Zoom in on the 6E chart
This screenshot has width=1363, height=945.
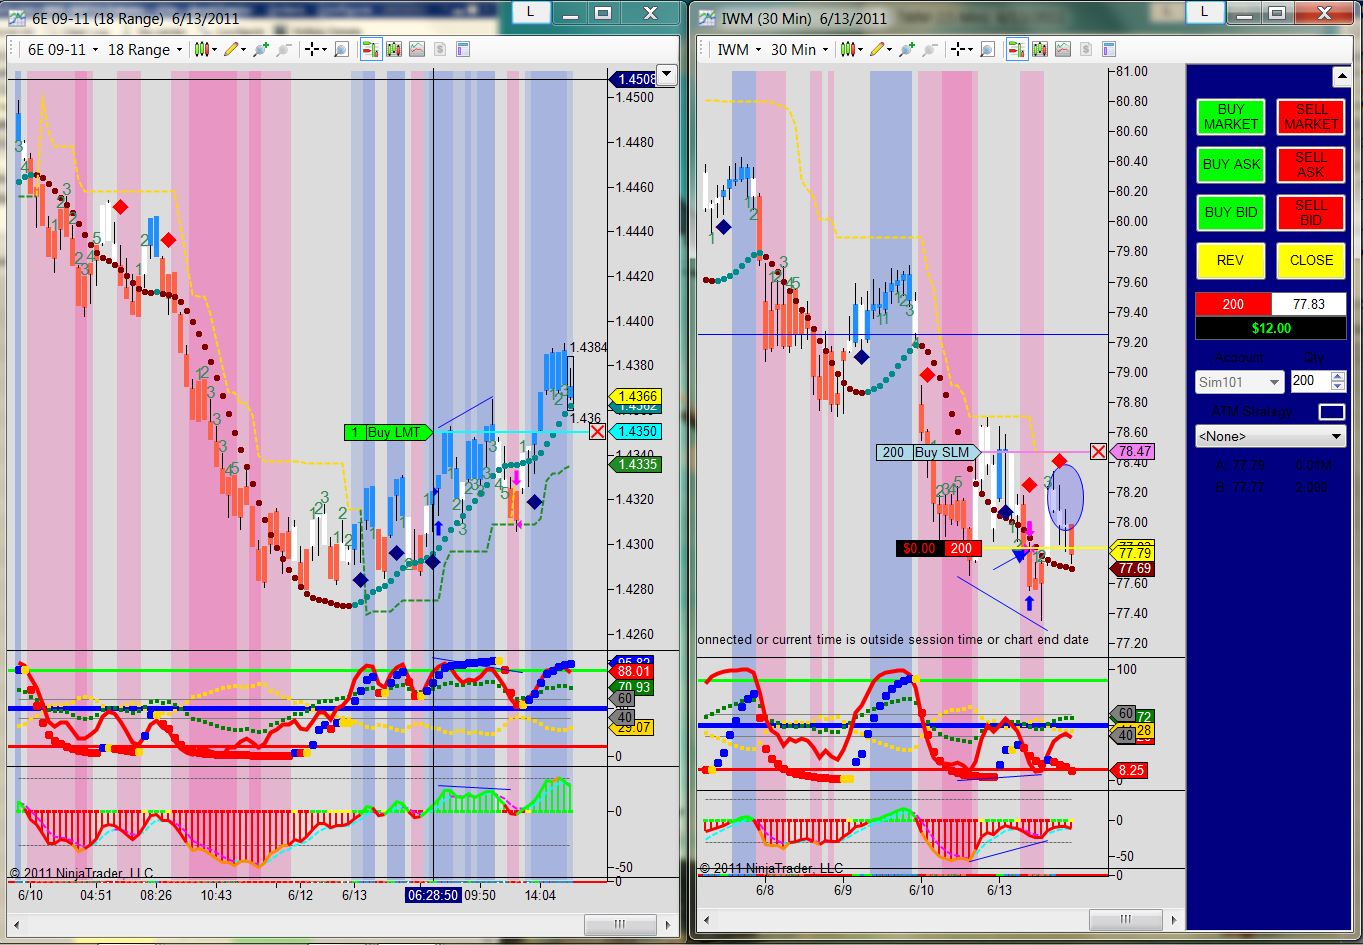coord(261,49)
